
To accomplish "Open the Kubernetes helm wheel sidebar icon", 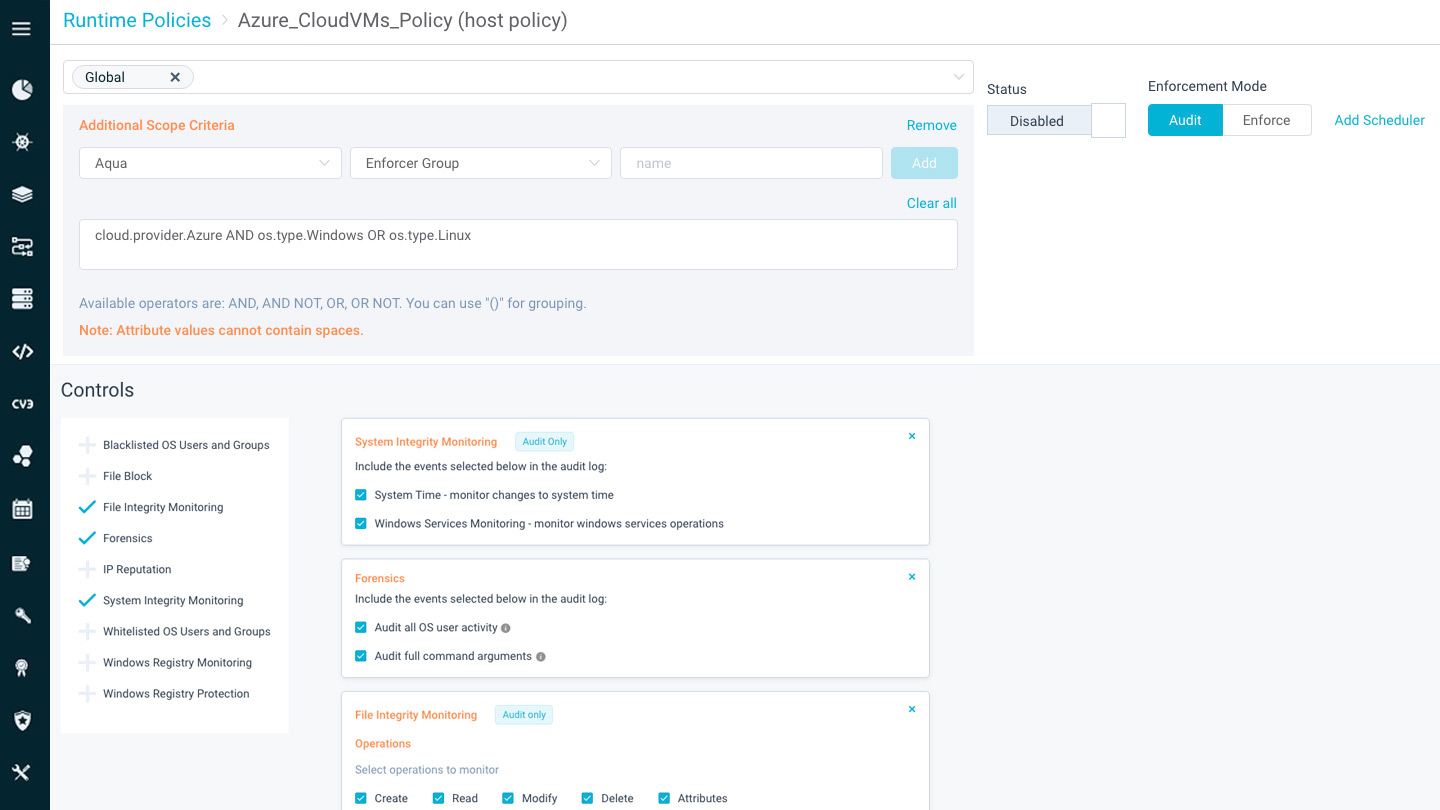I will (x=22, y=142).
